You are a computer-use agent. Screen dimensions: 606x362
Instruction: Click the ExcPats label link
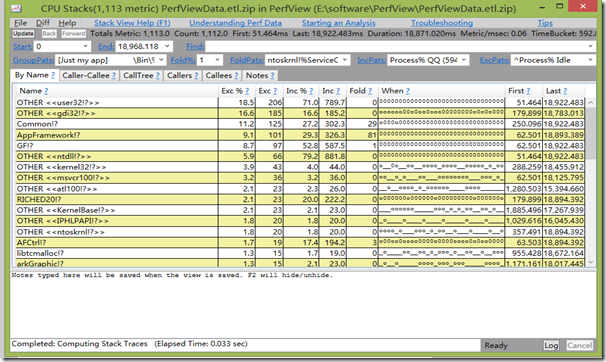[x=494, y=60]
